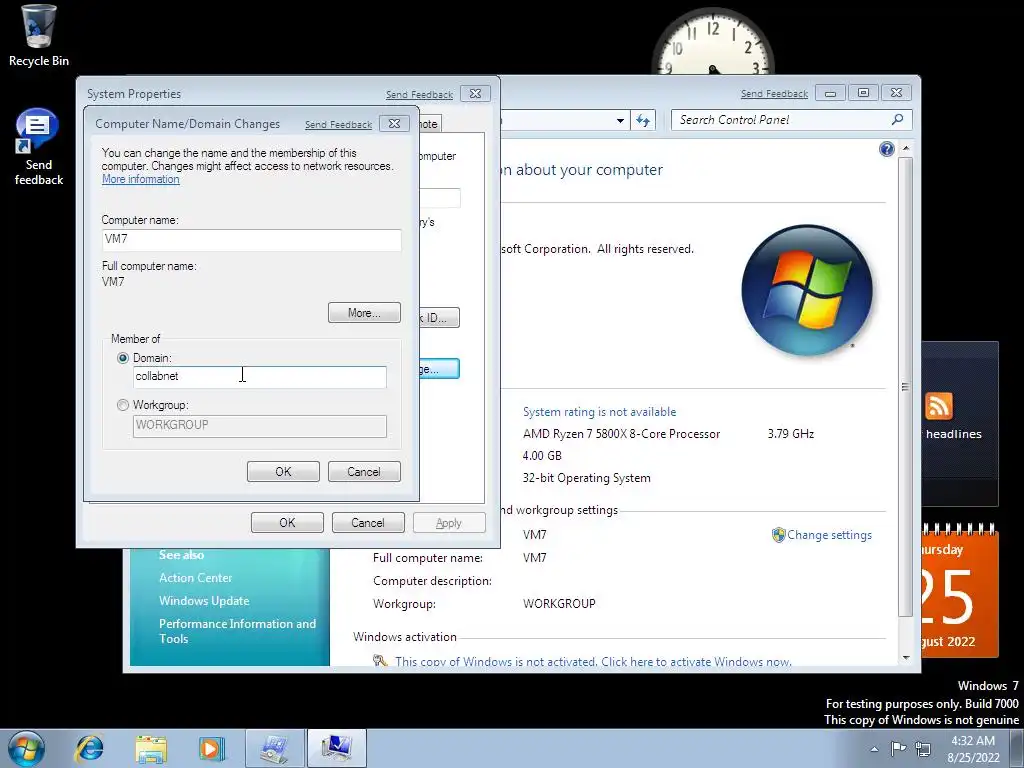This screenshot has height=768, width=1024.
Task: Open the address bar dropdown arrow
Action: coord(620,120)
